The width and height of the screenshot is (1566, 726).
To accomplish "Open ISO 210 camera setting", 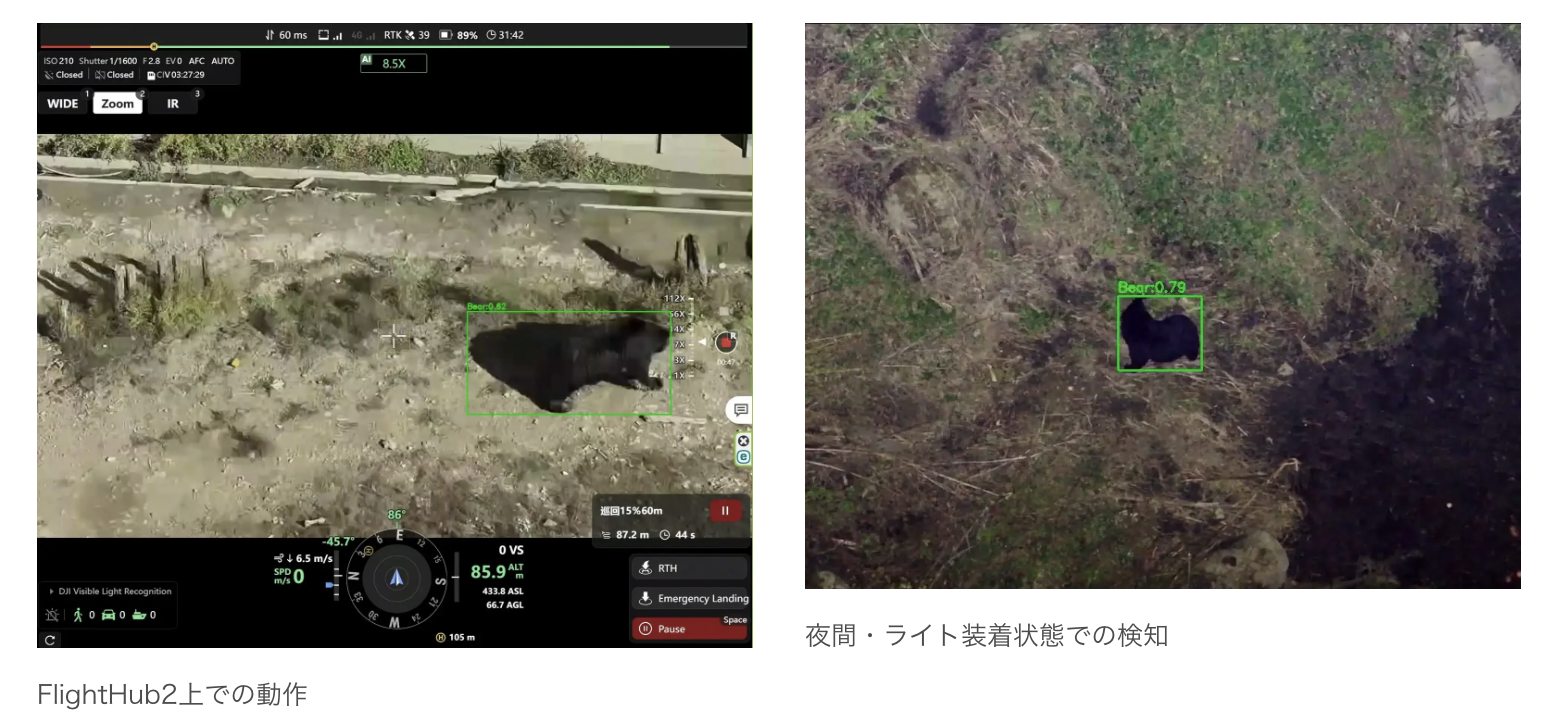I will (58, 61).
